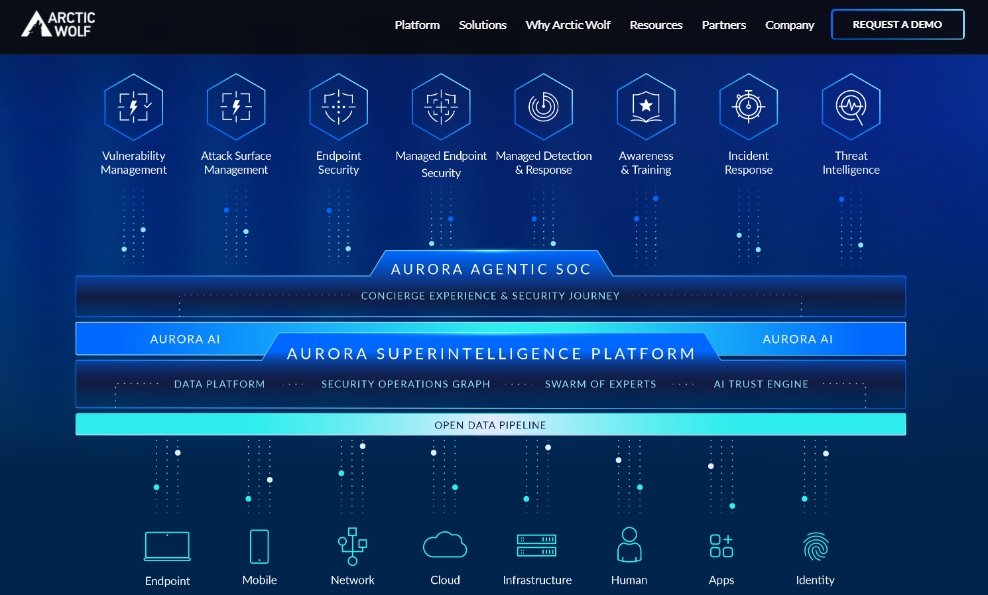Screen dimensions: 988x595
Task: Open the Resources menu
Action: (x=656, y=25)
